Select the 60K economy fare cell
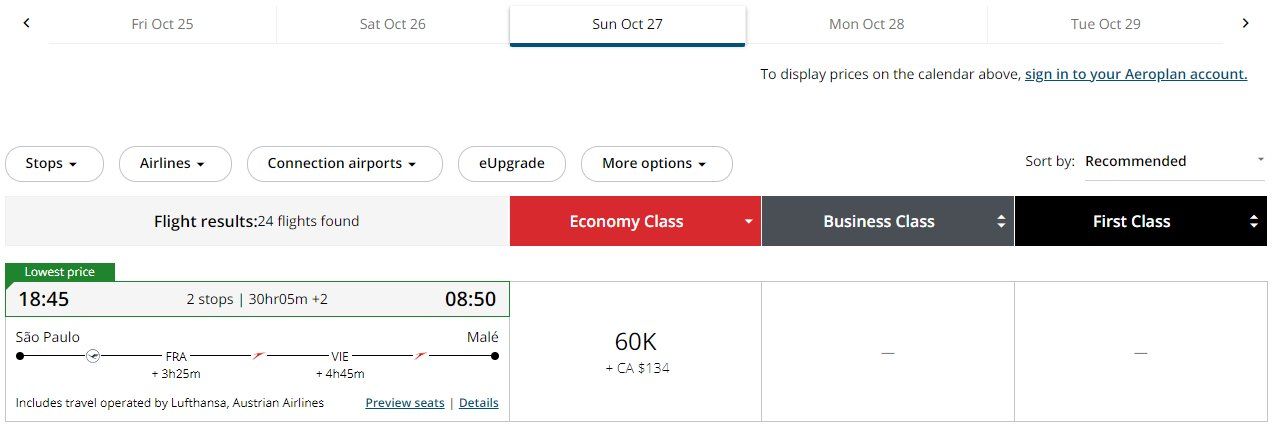This screenshot has width=1275, height=425. [x=635, y=352]
